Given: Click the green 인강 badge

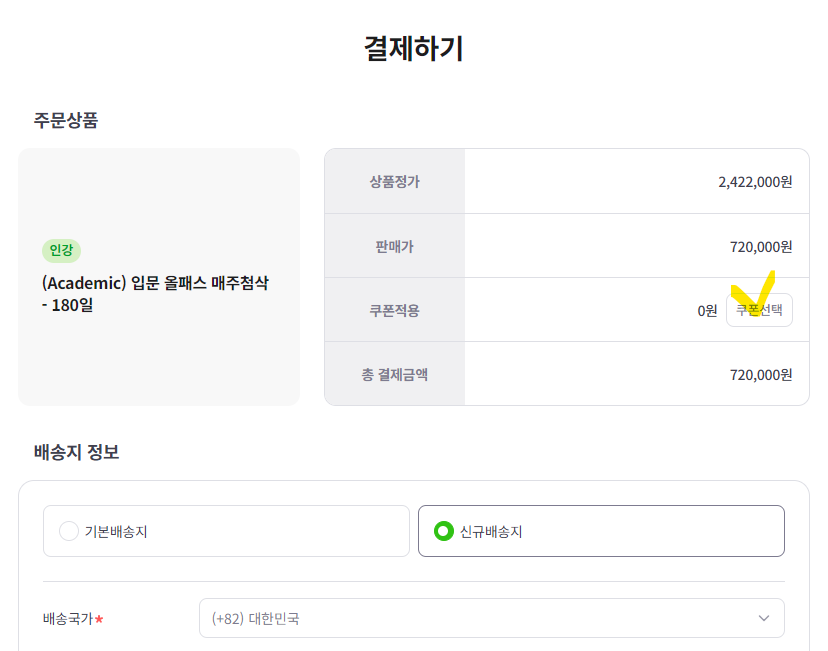Looking at the screenshot, I should click(x=61, y=250).
